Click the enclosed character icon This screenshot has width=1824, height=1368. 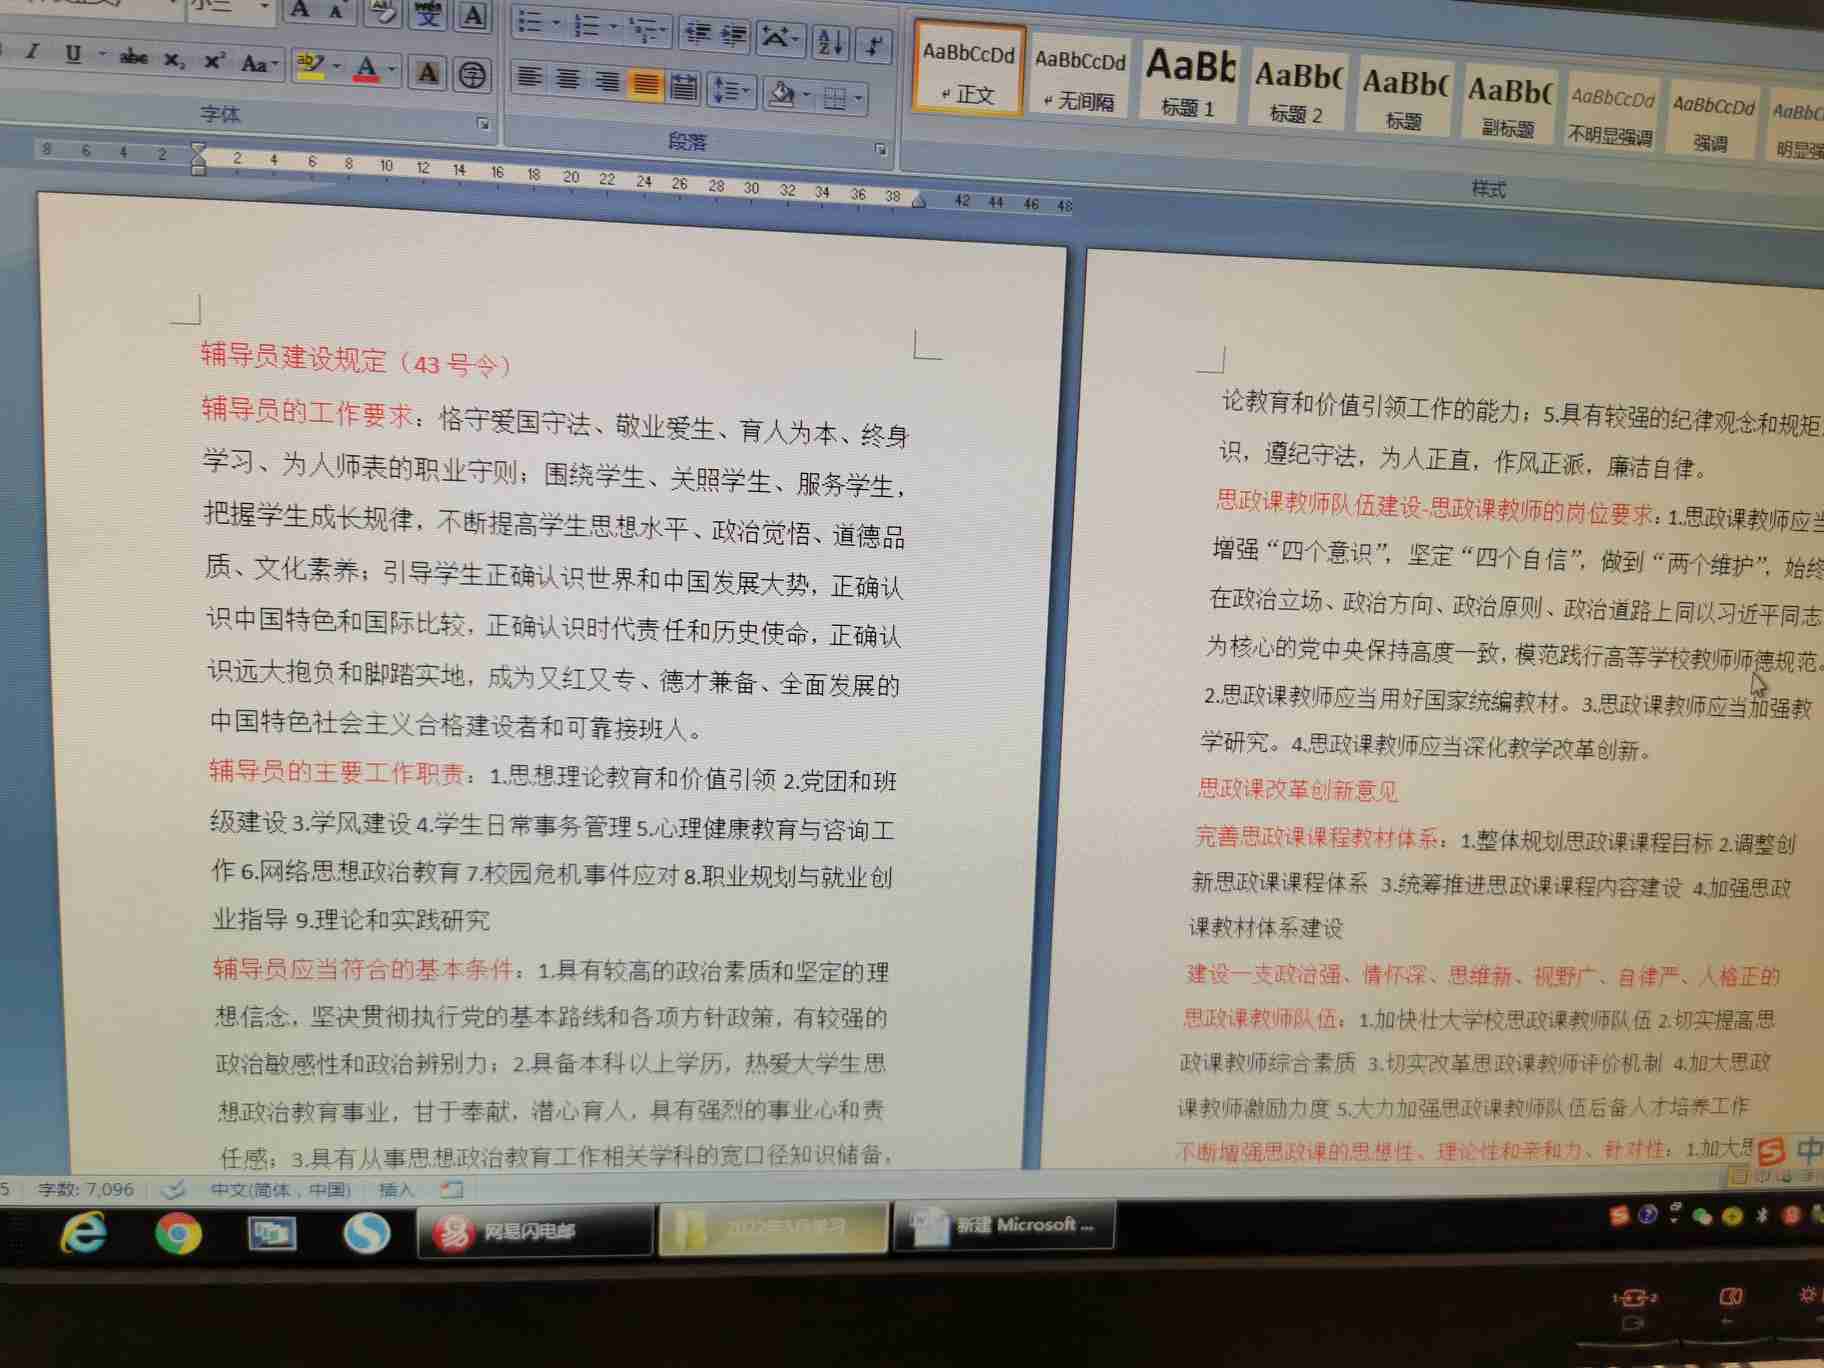tap(472, 74)
